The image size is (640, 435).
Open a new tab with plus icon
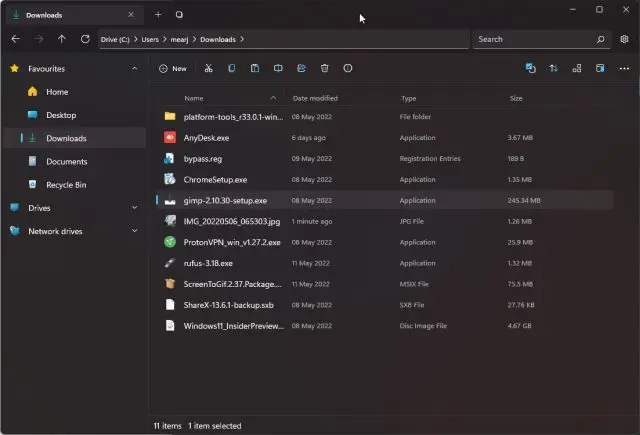click(x=158, y=15)
